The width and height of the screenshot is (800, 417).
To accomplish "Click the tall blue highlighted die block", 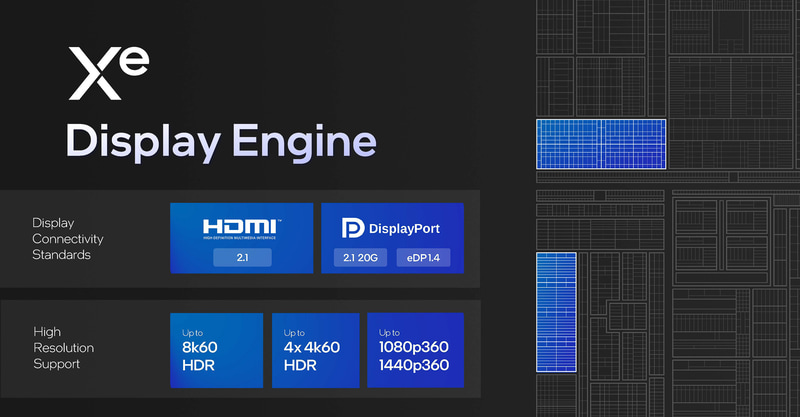I will click(x=556, y=312).
